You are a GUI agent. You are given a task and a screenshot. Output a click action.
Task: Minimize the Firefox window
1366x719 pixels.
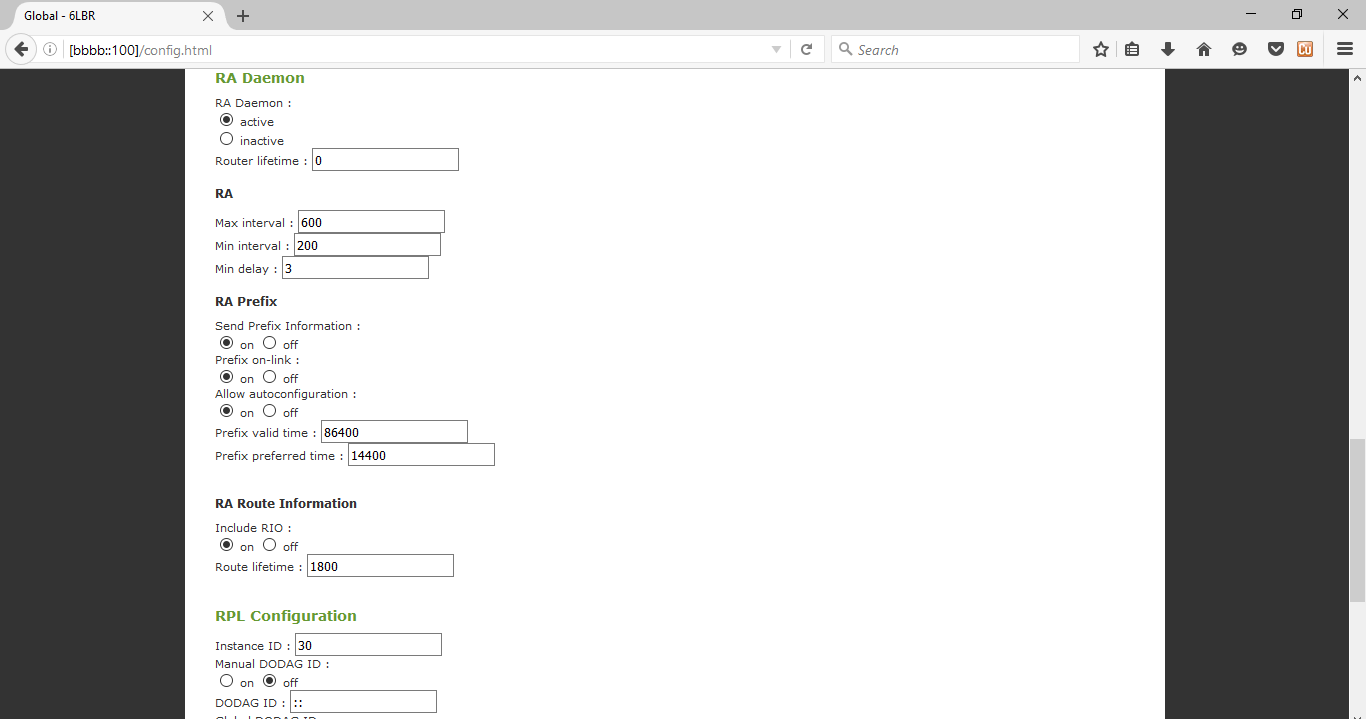(1251, 14)
